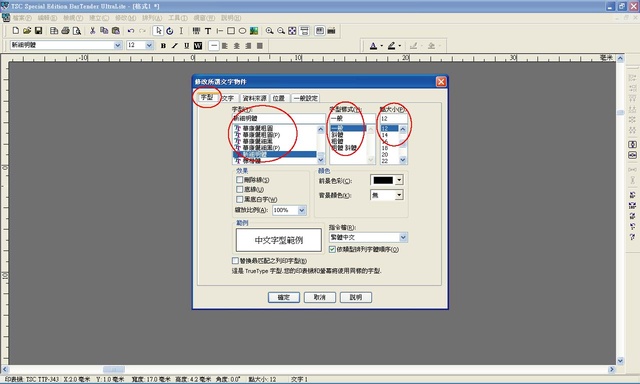This screenshot has height=384, width=640.
Task: Toggle Italic in formatting toolbar
Action: click(175, 45)
